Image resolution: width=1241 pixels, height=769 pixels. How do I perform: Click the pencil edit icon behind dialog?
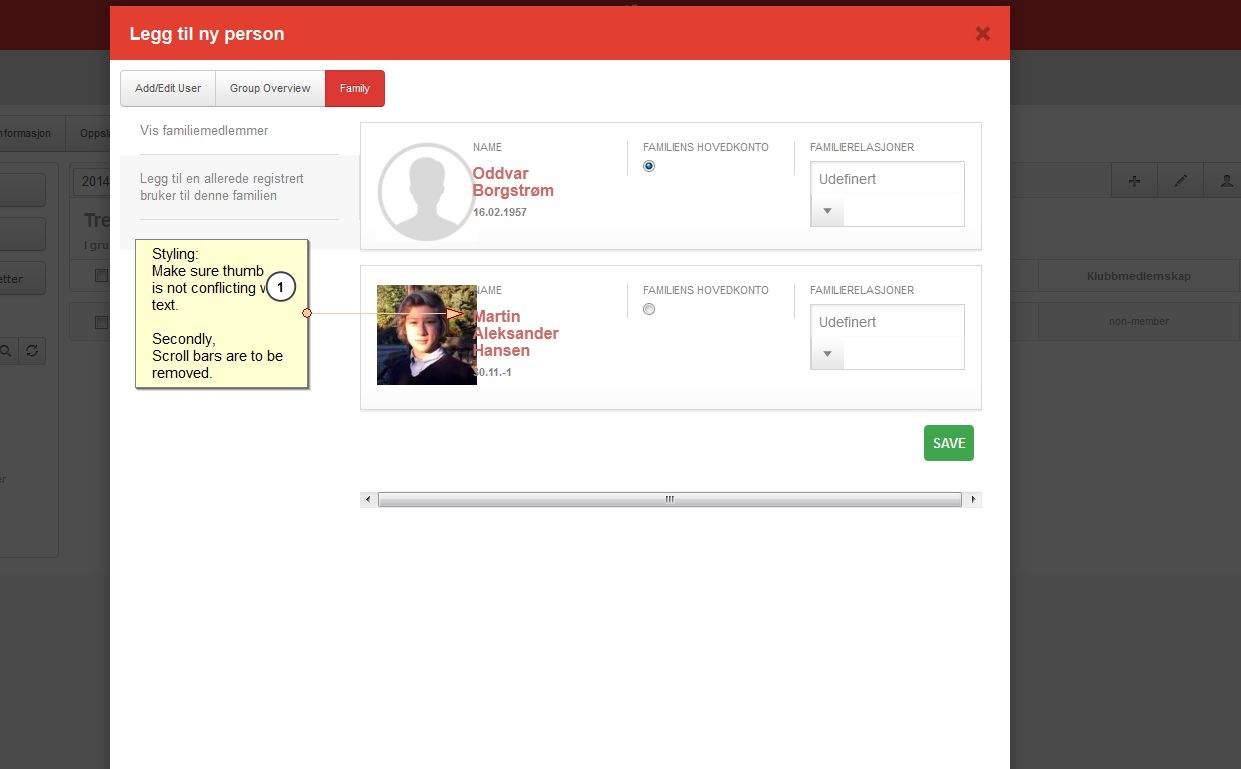[1180, 181]
